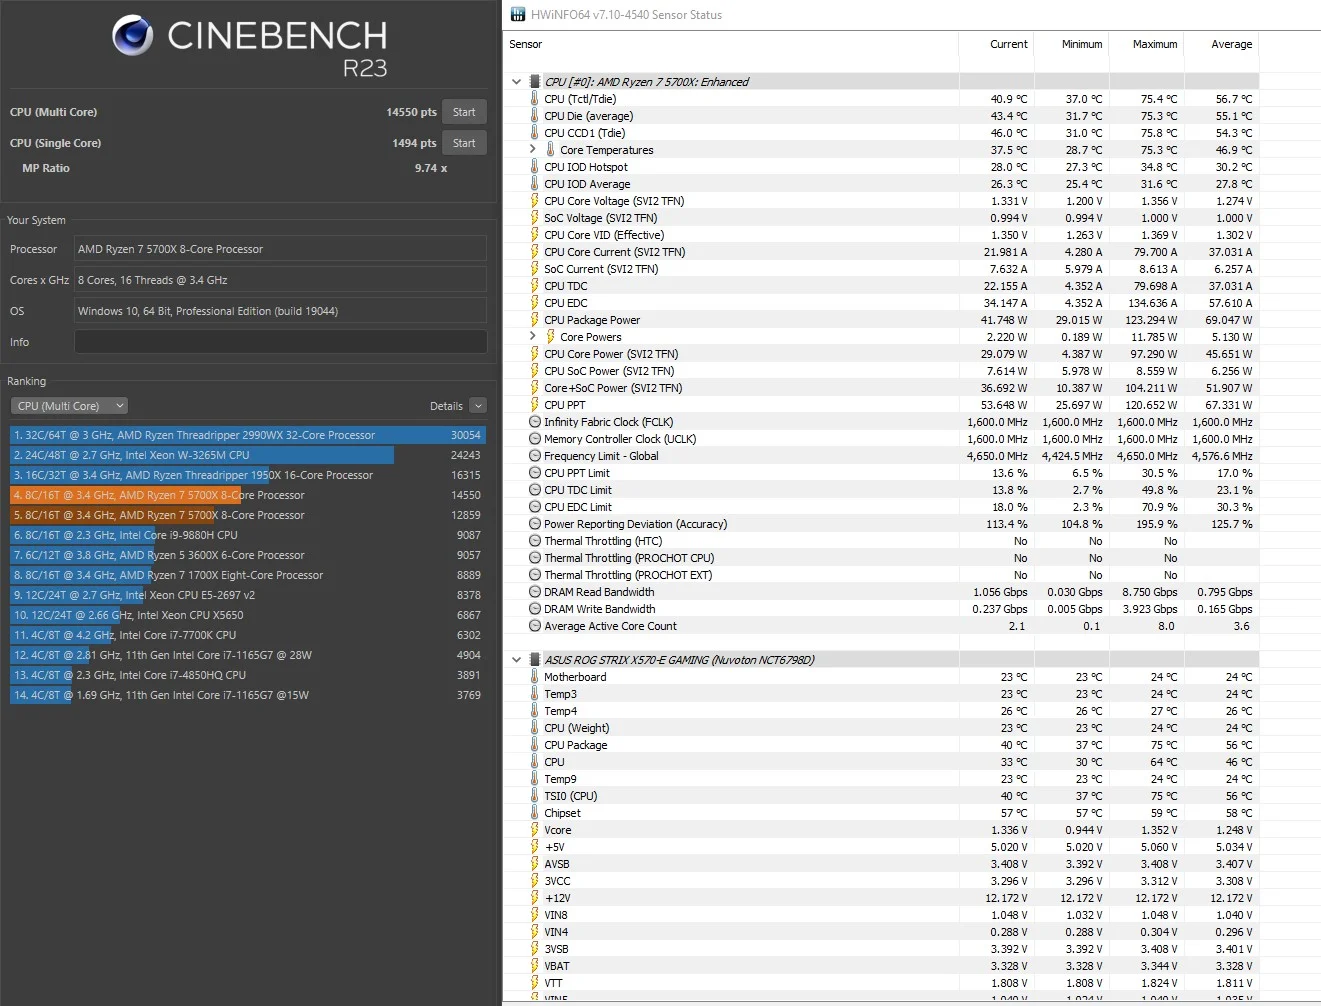Click the Cinebench R23 logo
Image resolution: width=1321 pixels, height=1006 pixels.
pos(250,46)
